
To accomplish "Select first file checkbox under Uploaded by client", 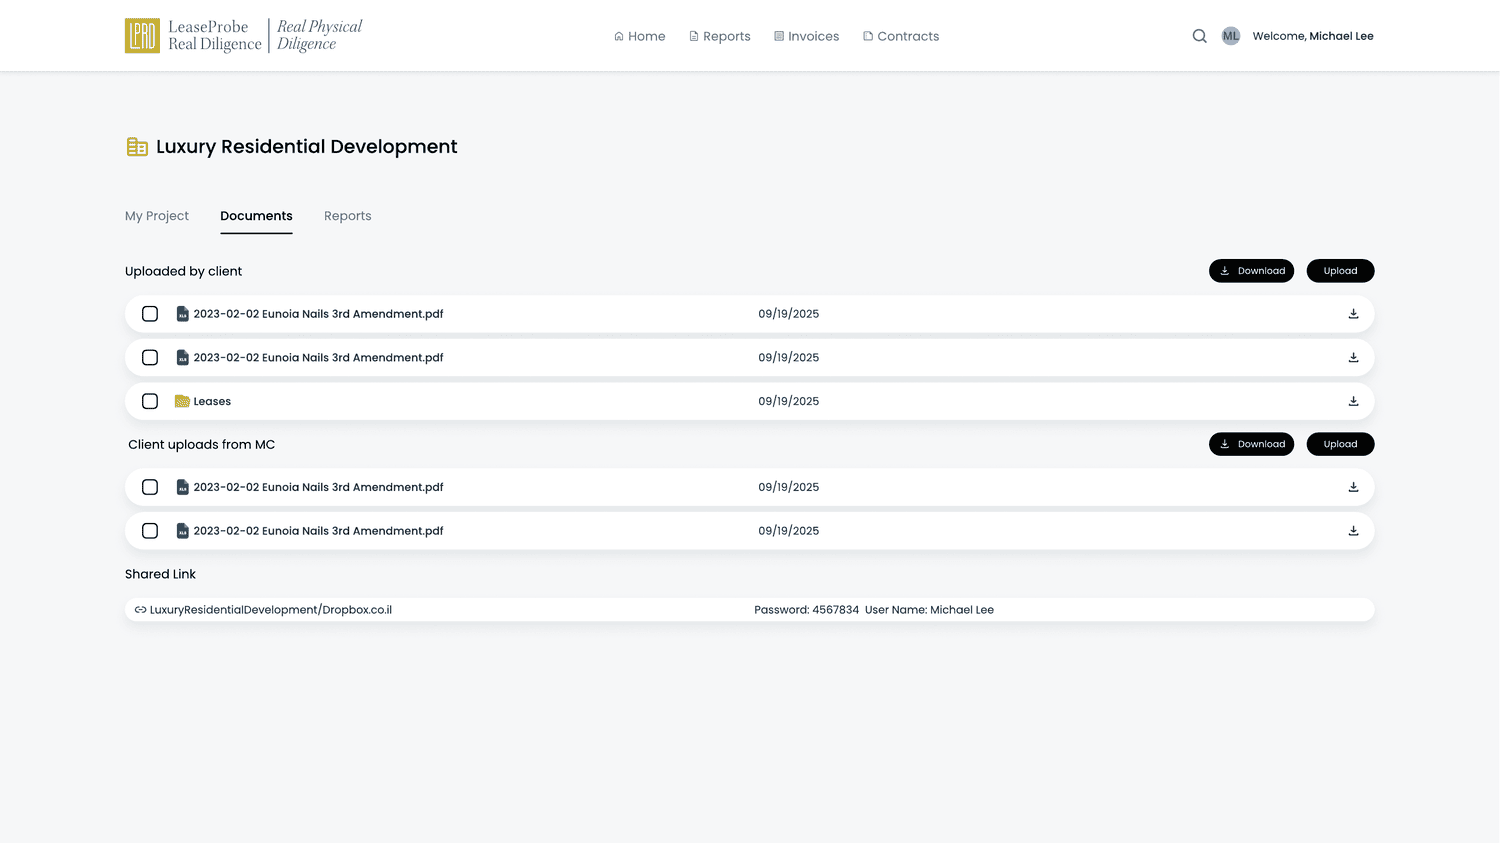I will pyautogui.click(x=150, y=314).
